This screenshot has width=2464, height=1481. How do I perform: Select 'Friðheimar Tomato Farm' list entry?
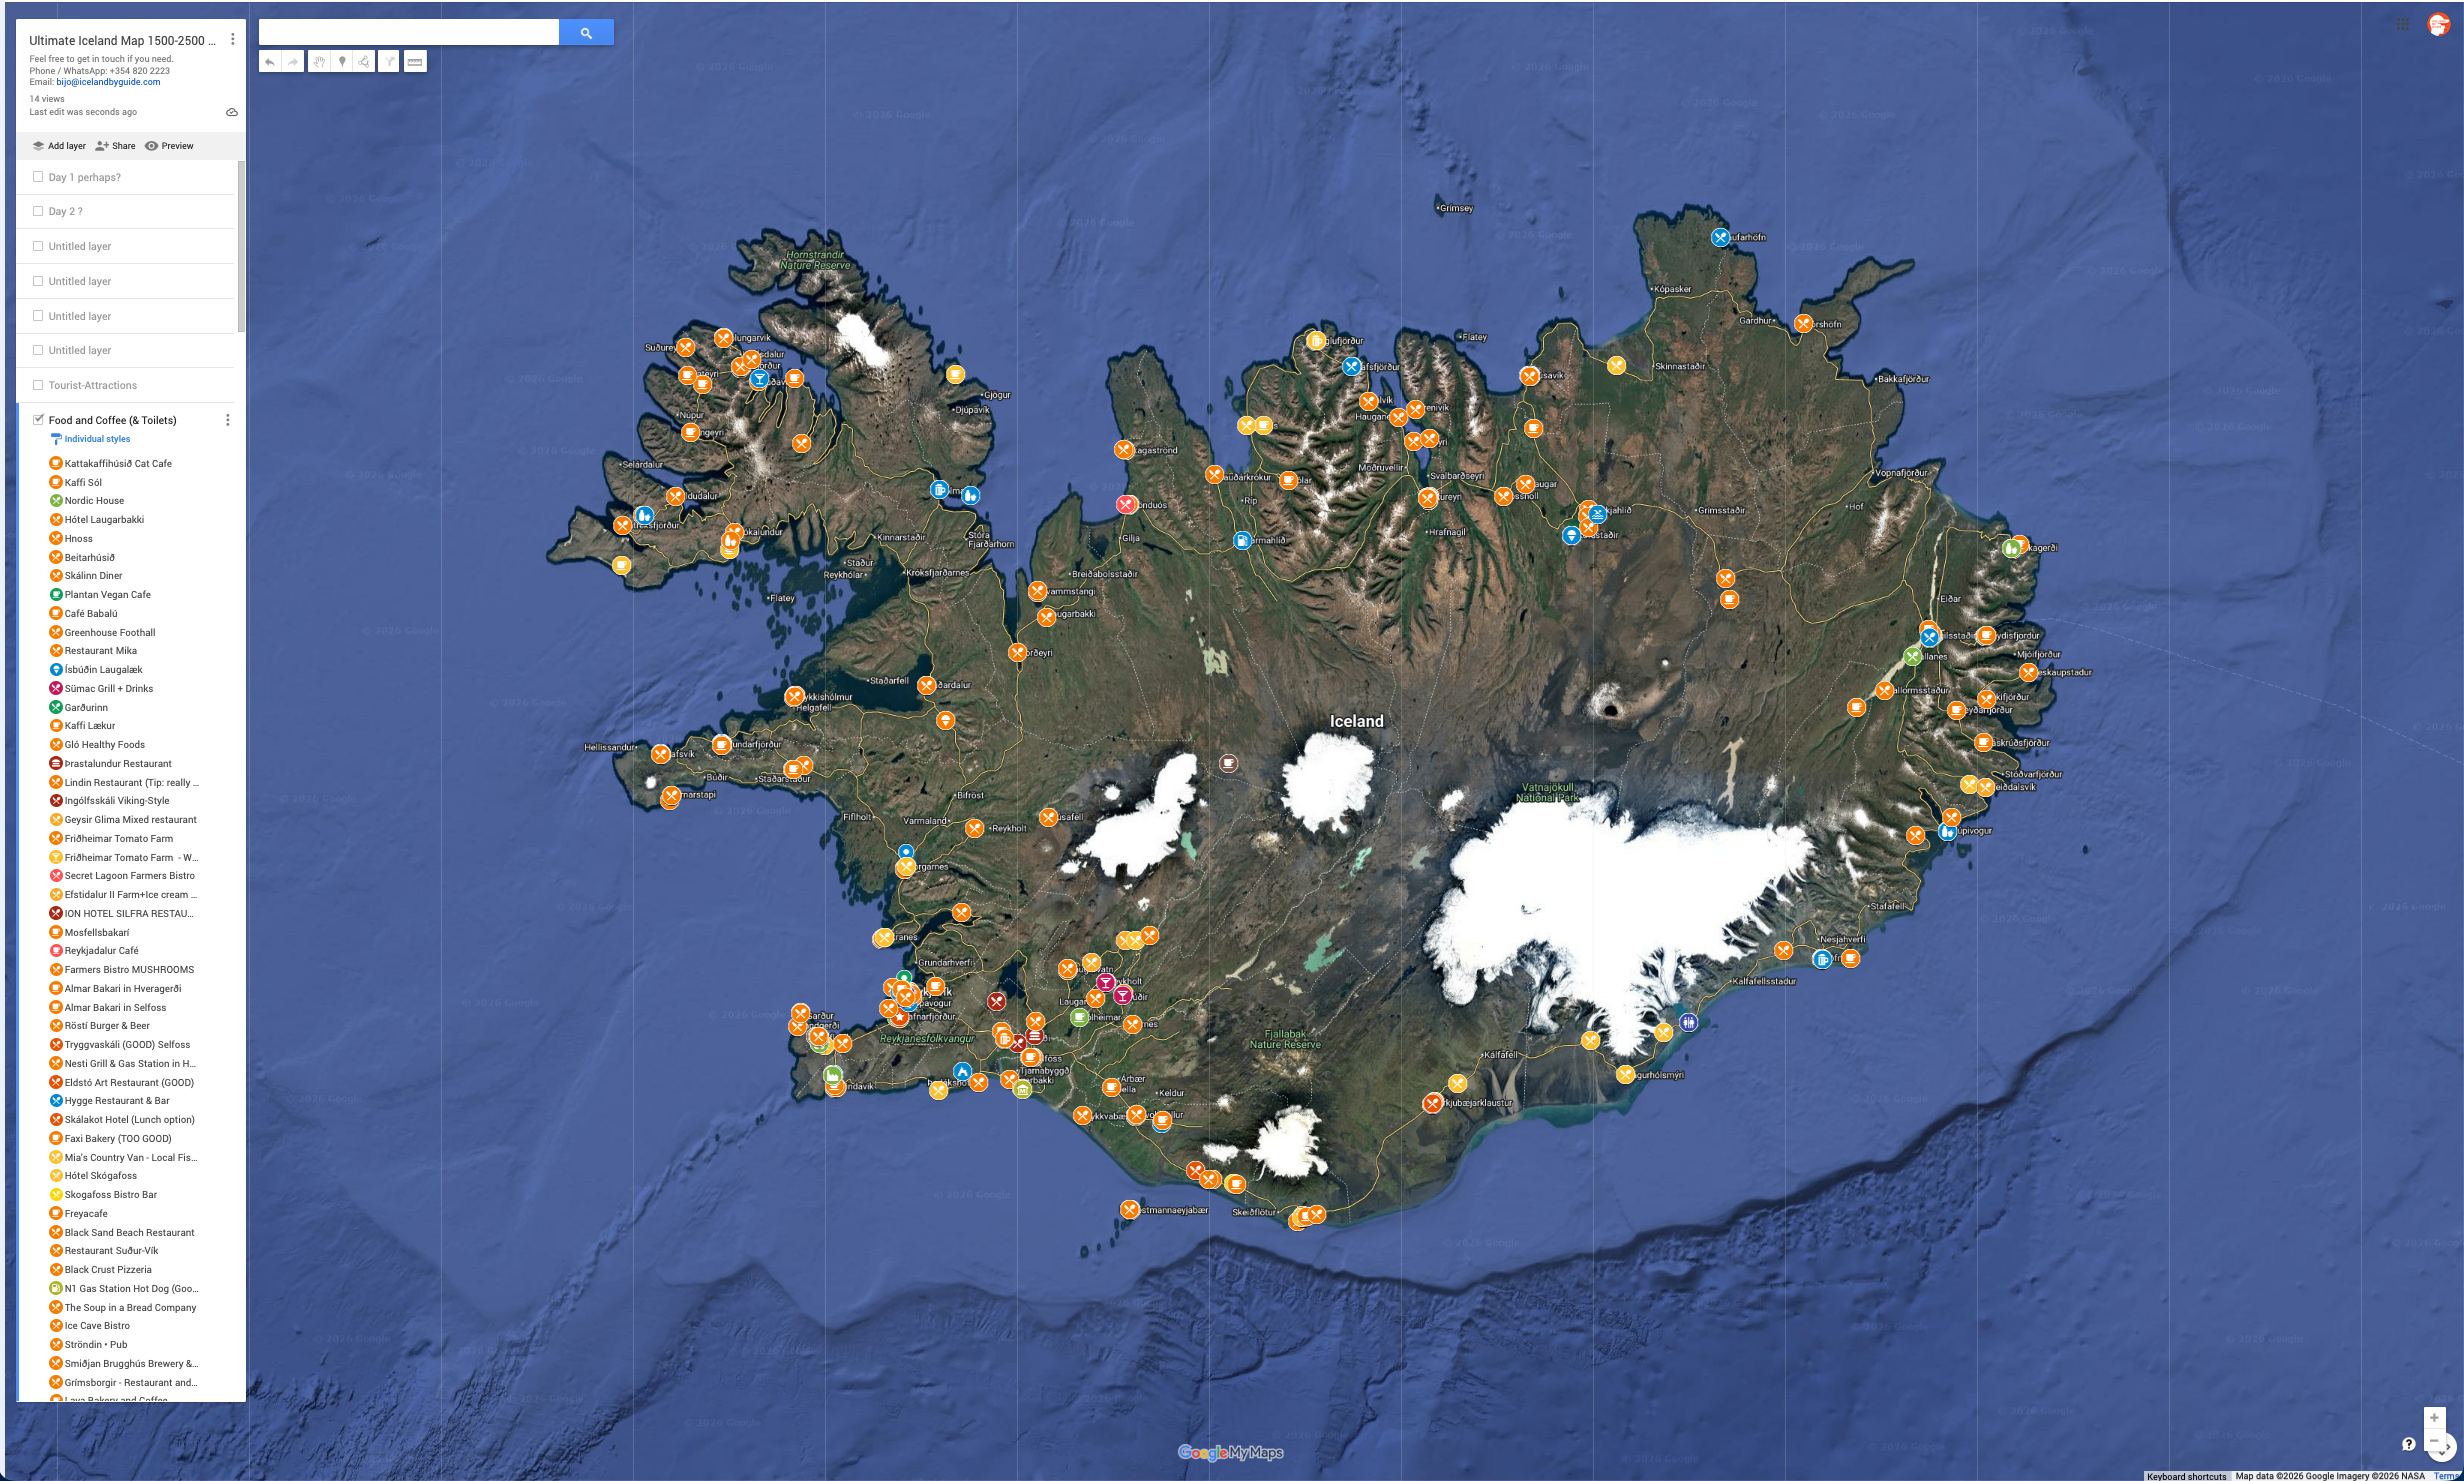[x=119, y=839]
